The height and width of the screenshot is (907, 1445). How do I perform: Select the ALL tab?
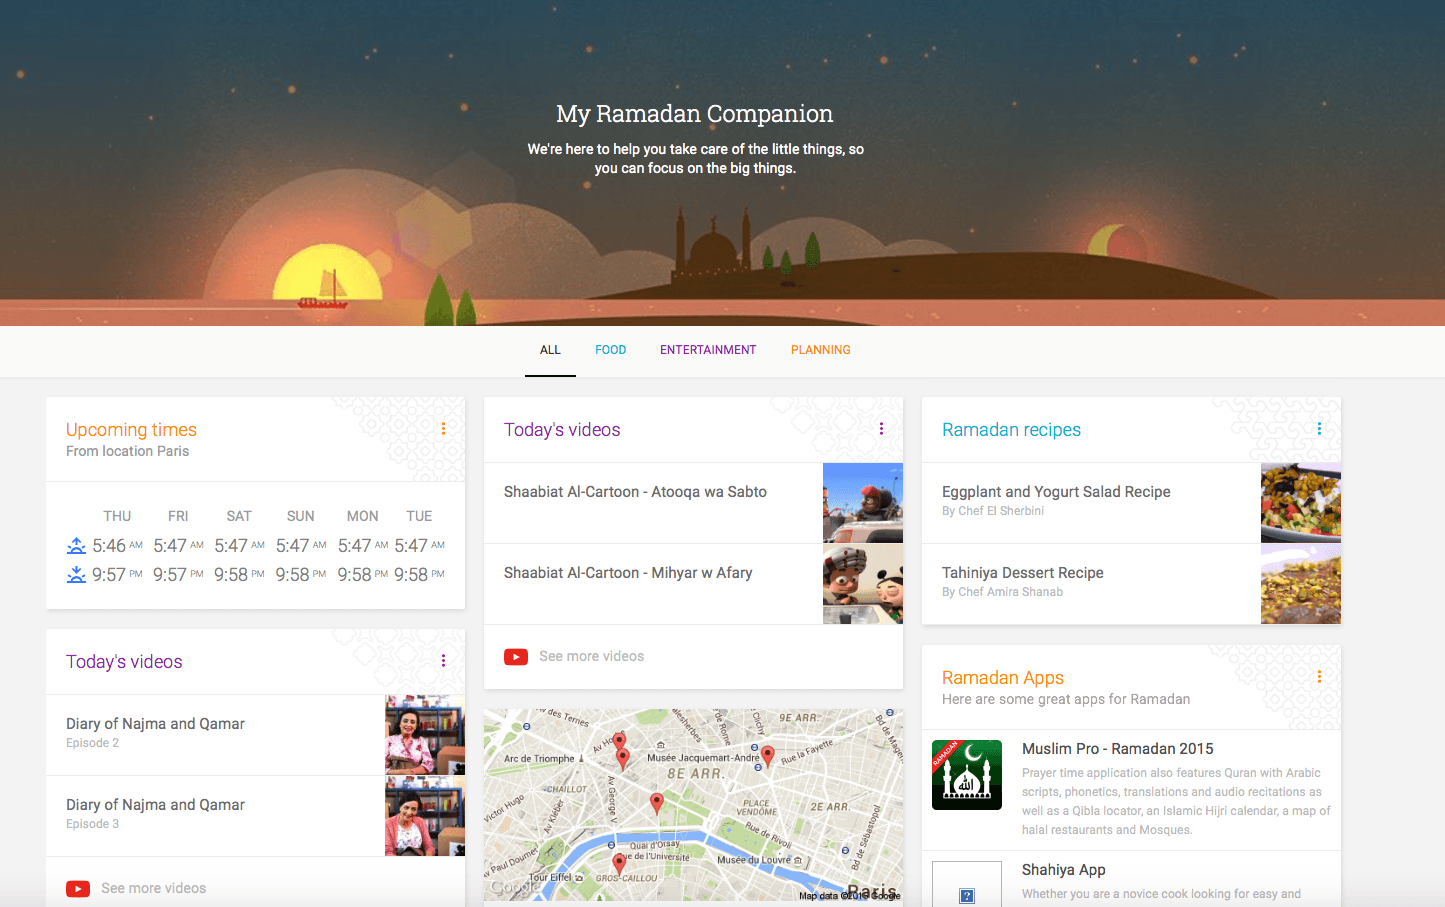click(550, 350)
